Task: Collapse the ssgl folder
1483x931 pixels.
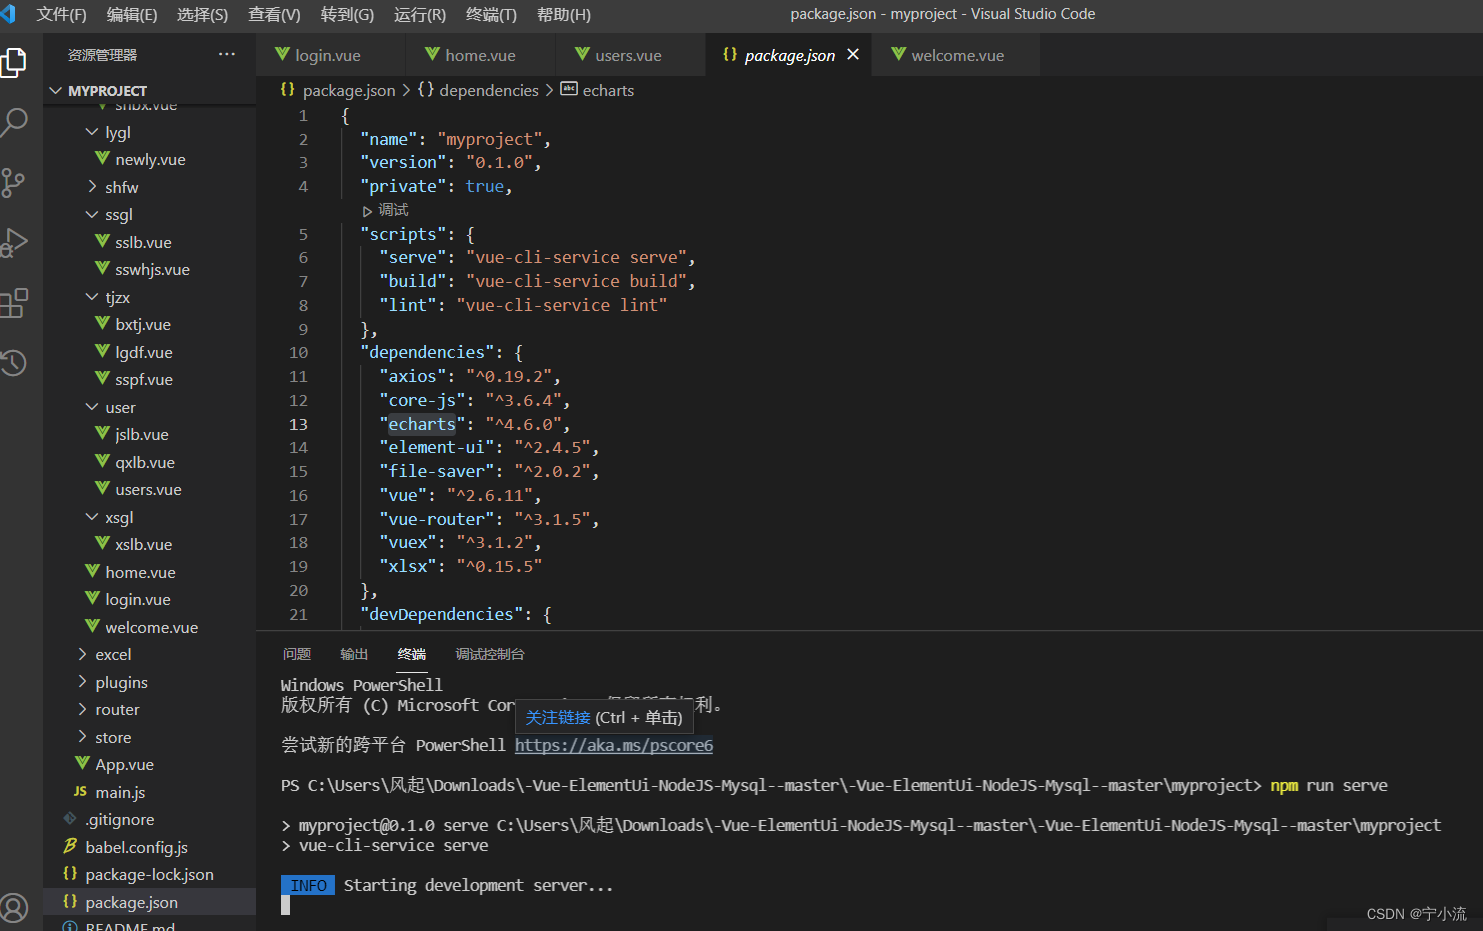Action: [x=150, y=214]
